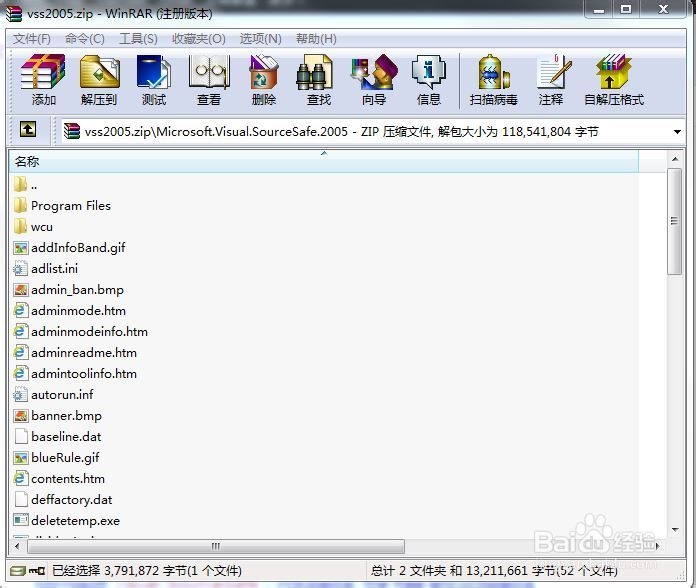Click the horizontal scrollbar thumb
696x588 pixels.
coord(216,546)
